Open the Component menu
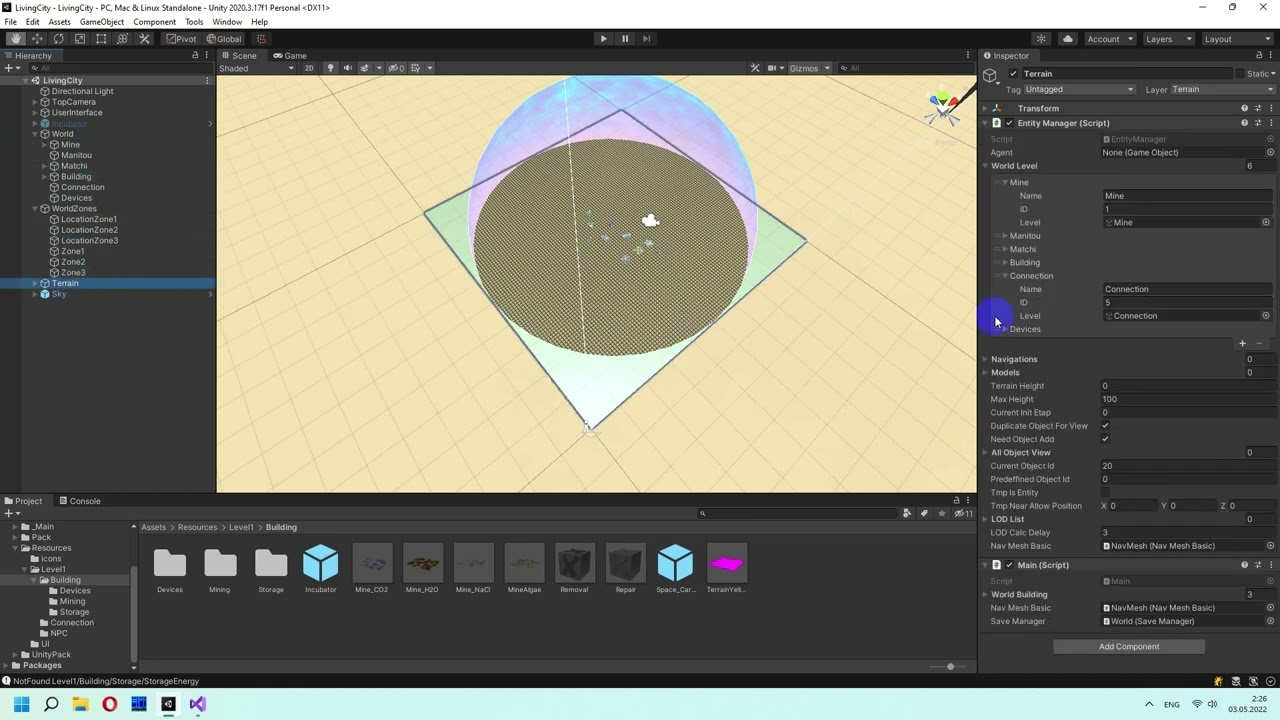 point(154,22)
